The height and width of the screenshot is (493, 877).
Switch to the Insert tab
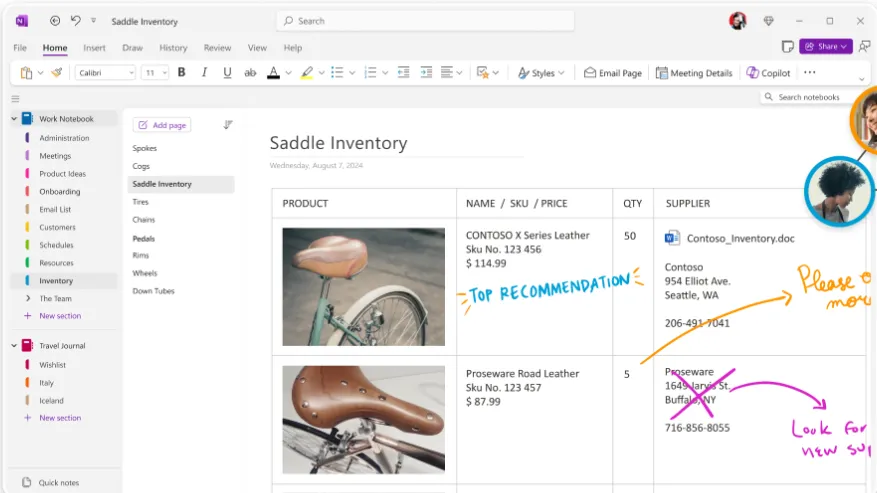pyautogui.click(x=94, y=48)
